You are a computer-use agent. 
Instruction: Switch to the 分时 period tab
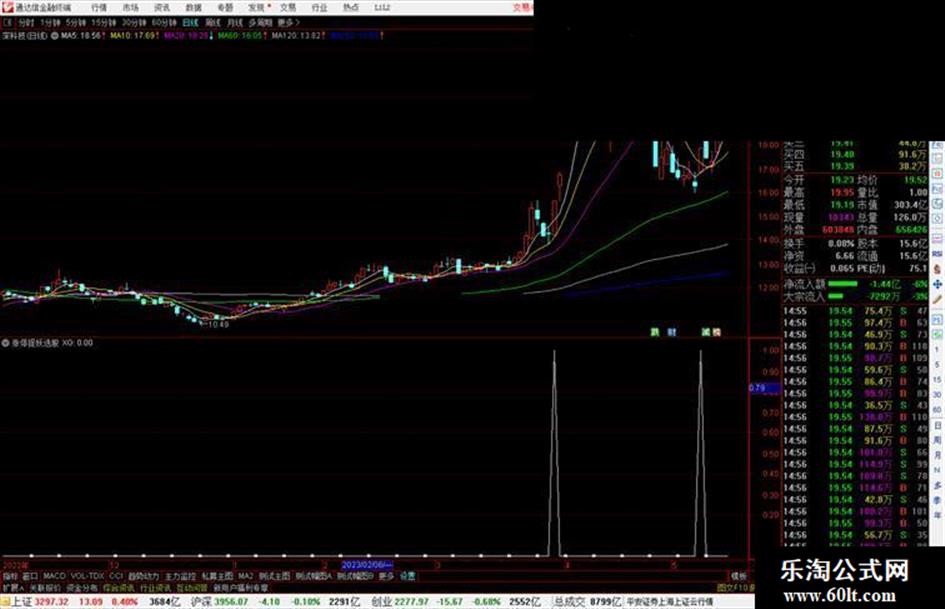coord(25,22)
